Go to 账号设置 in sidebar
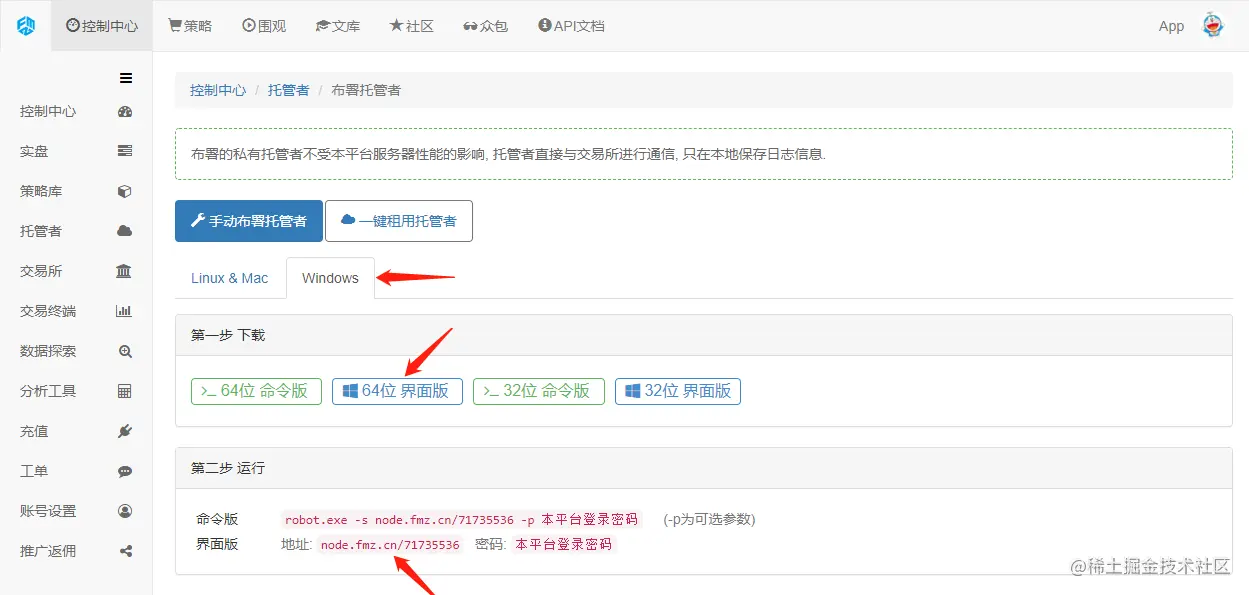1249x595 pixels. point(48,512)
